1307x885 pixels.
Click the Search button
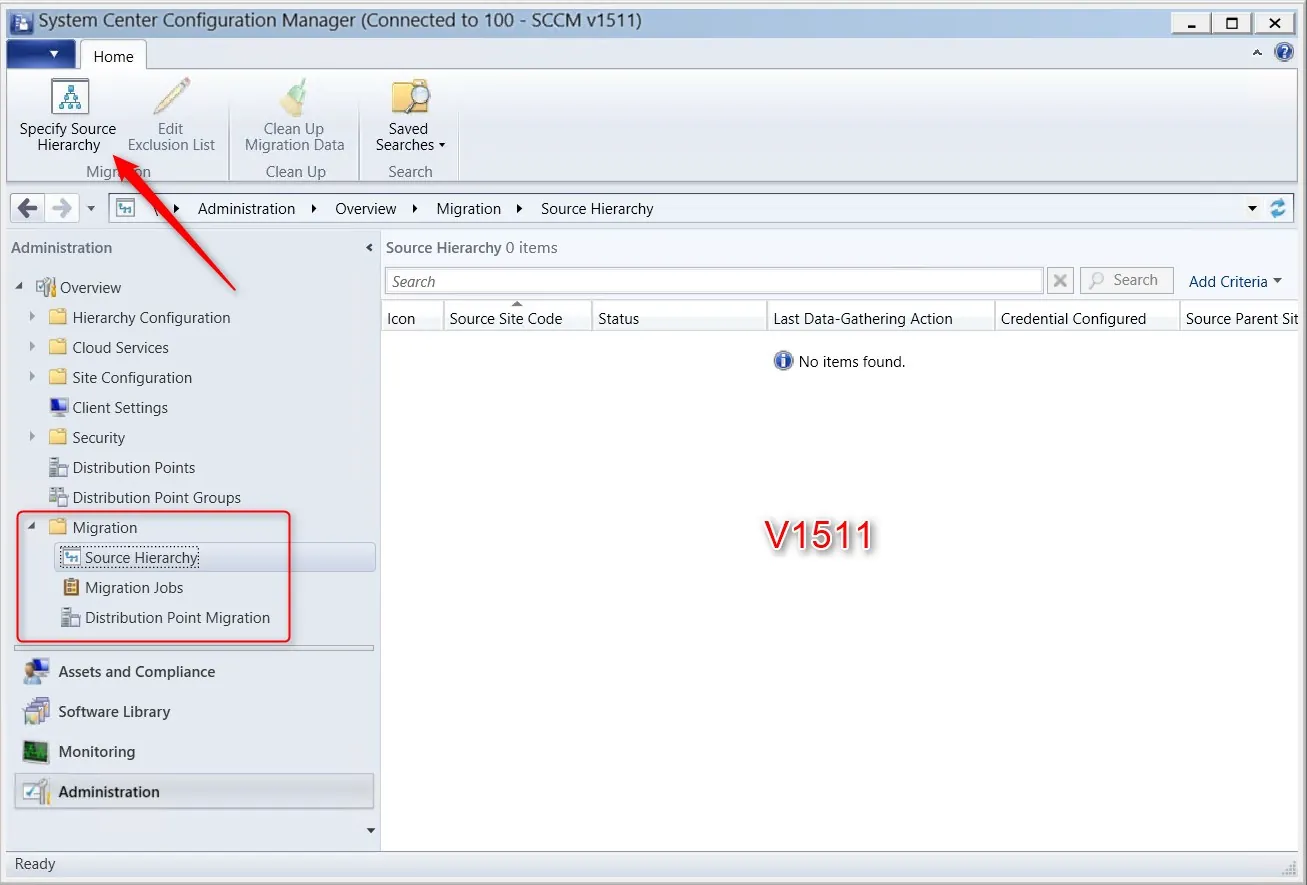point(1127,281)
